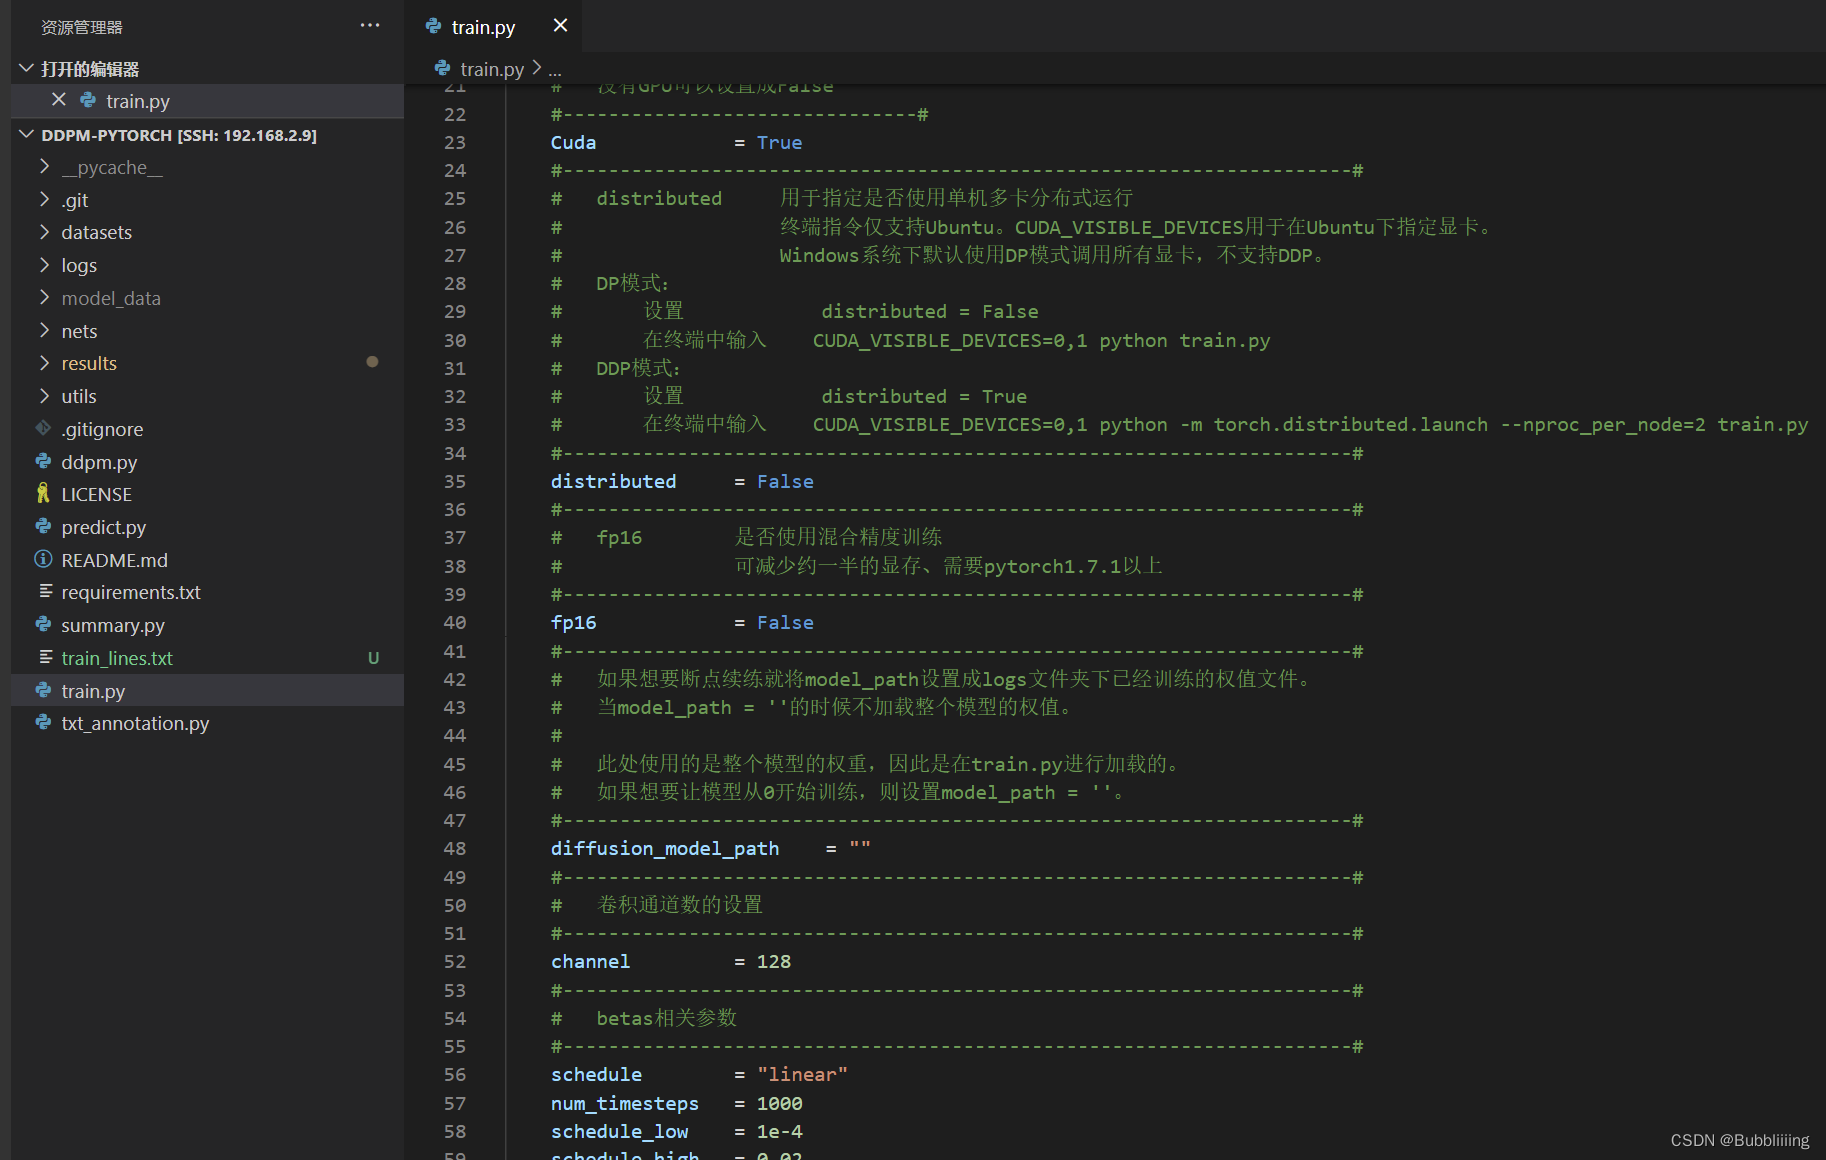Viewport: 1826px width, 1160px height.
Task: Click False value on fp16 line
Action: (x=785, y=622)
